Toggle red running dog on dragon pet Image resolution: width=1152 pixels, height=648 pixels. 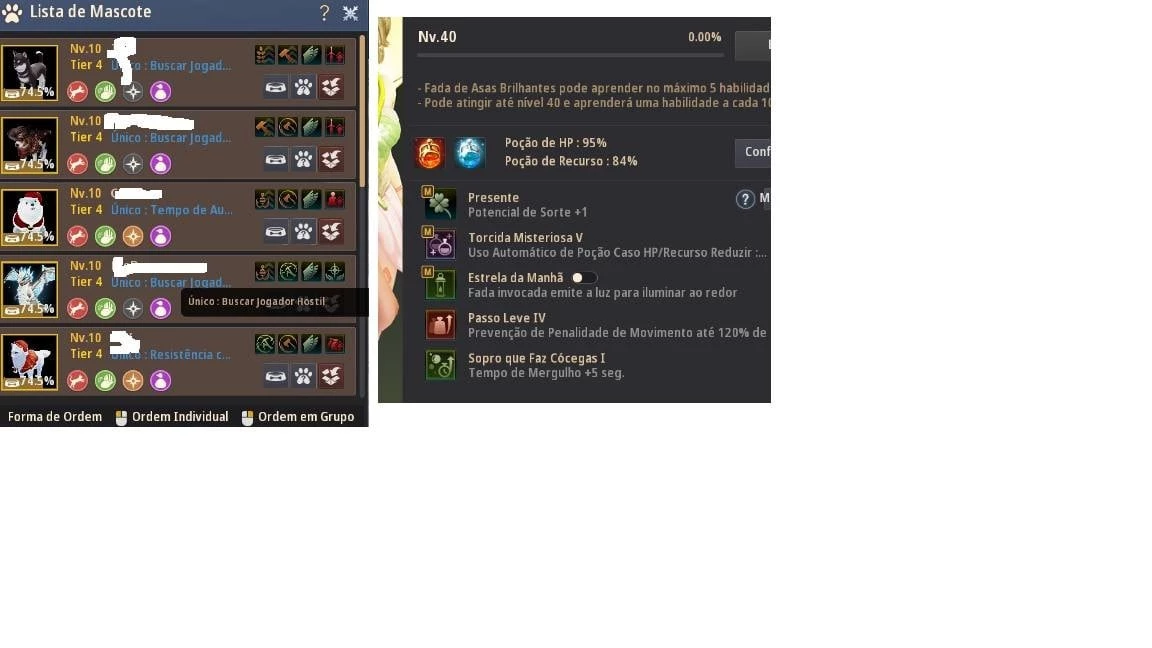(77, 308)
